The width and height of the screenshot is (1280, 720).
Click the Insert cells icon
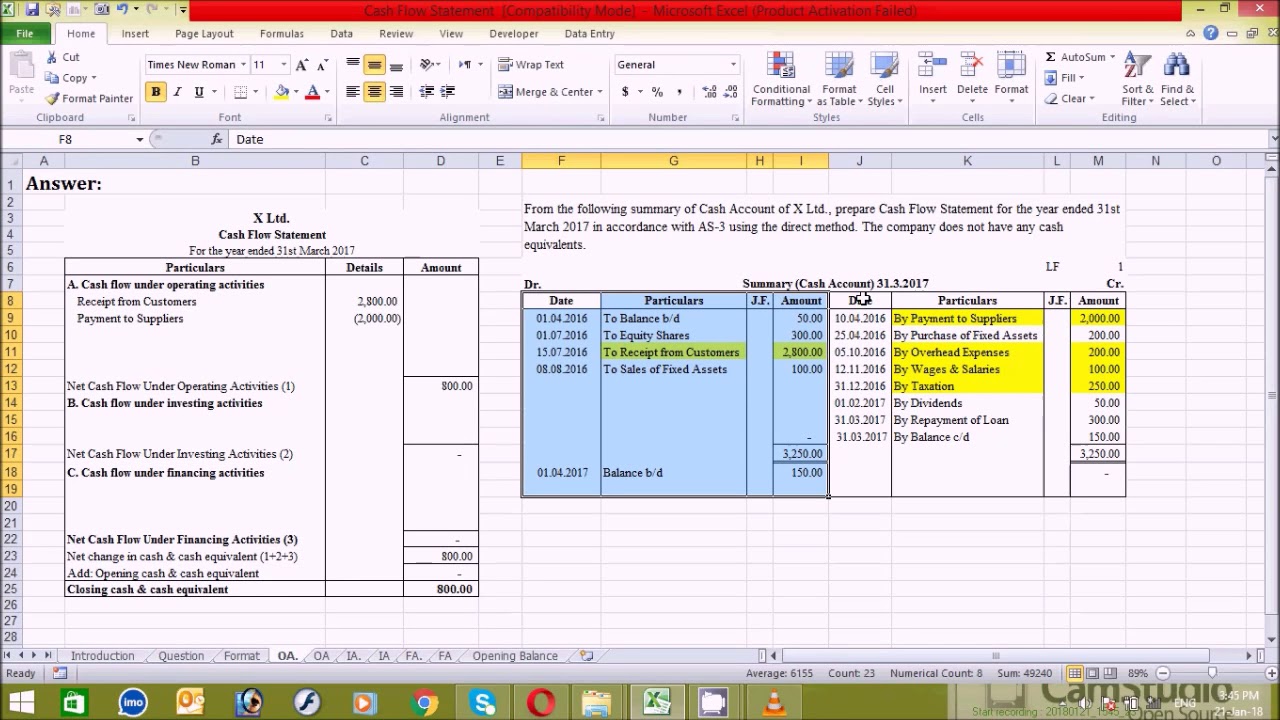(932, 67)
